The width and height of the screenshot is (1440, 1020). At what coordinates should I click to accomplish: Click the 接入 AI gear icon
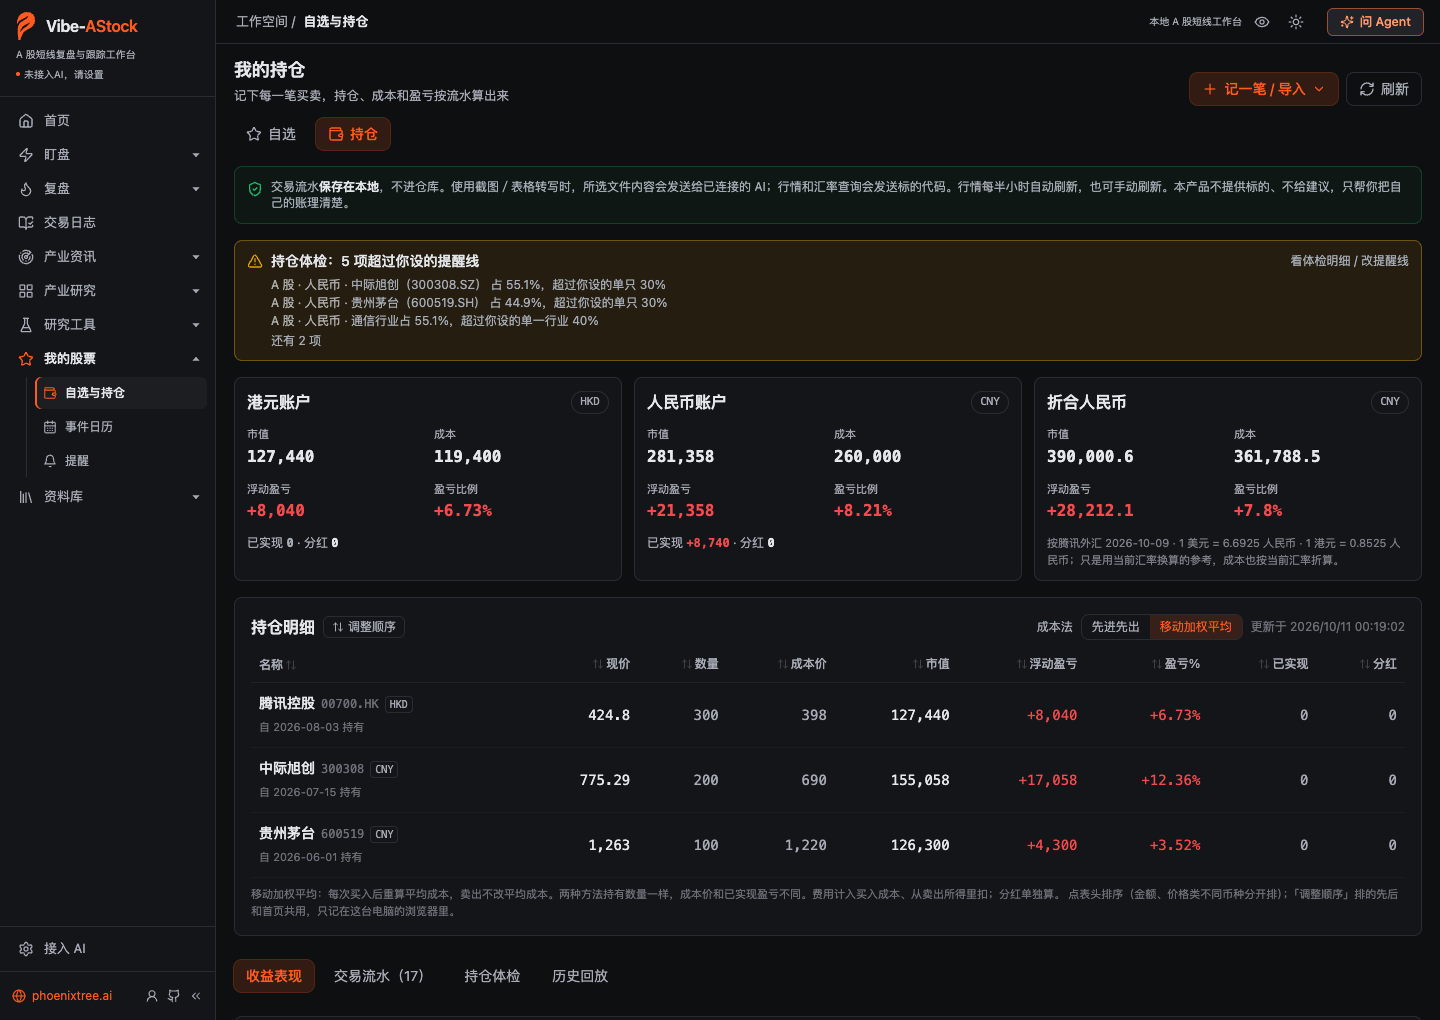tap(26, 949)
